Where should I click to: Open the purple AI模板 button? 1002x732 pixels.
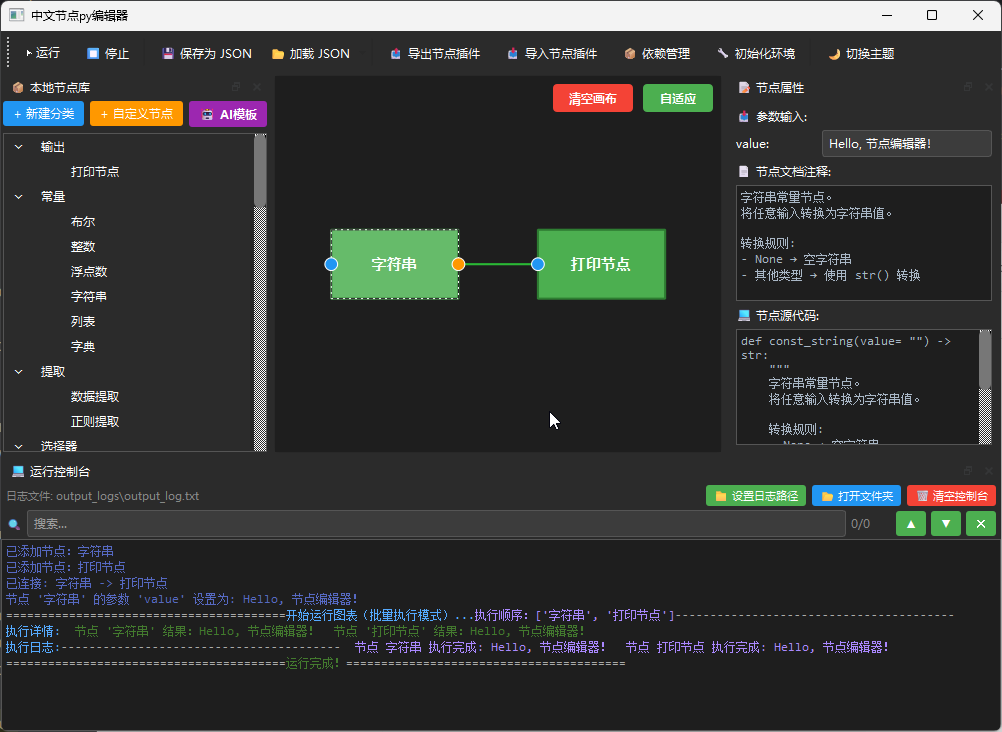[228, 114]
